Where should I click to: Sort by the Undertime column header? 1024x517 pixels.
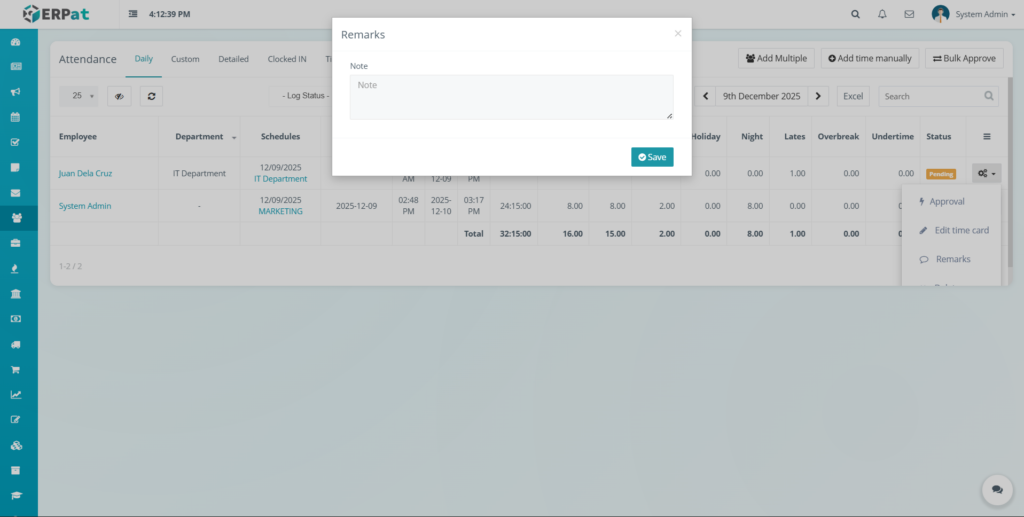pyautogui.click(x=893, y=136)
